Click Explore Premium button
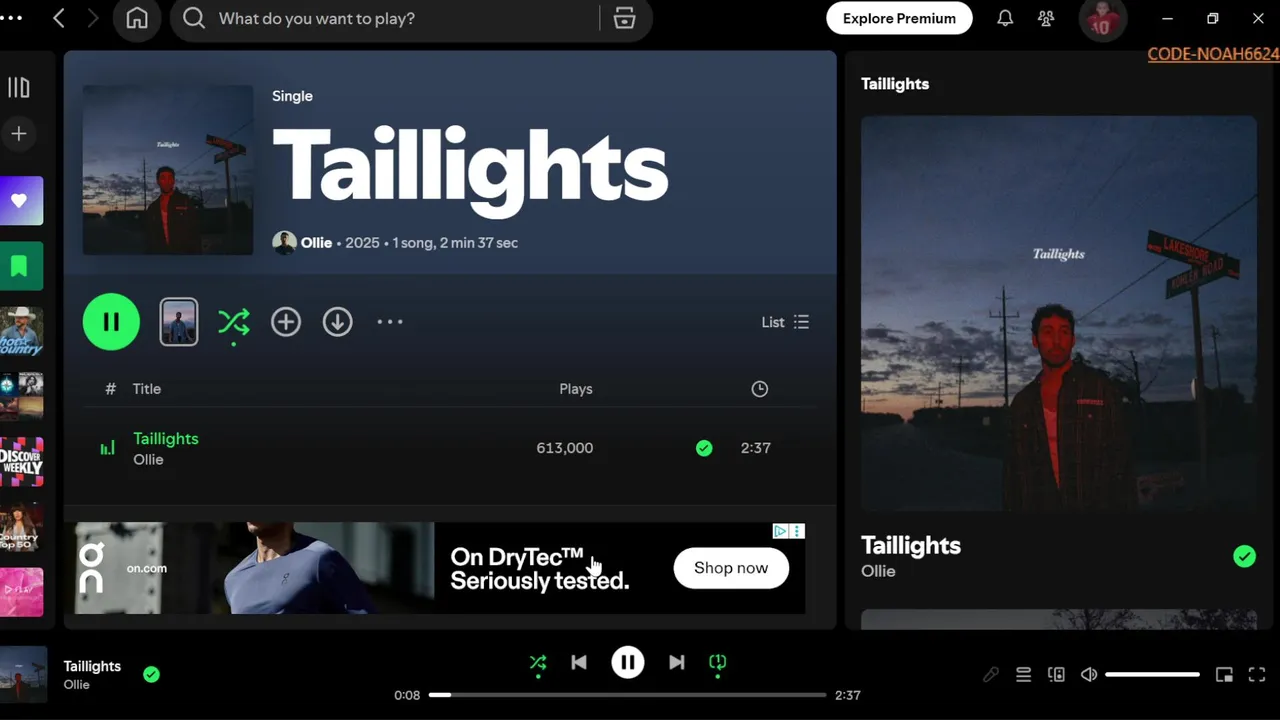Image resolution: width=1280 pixels, height=720 pixels. tap(899, 18)
